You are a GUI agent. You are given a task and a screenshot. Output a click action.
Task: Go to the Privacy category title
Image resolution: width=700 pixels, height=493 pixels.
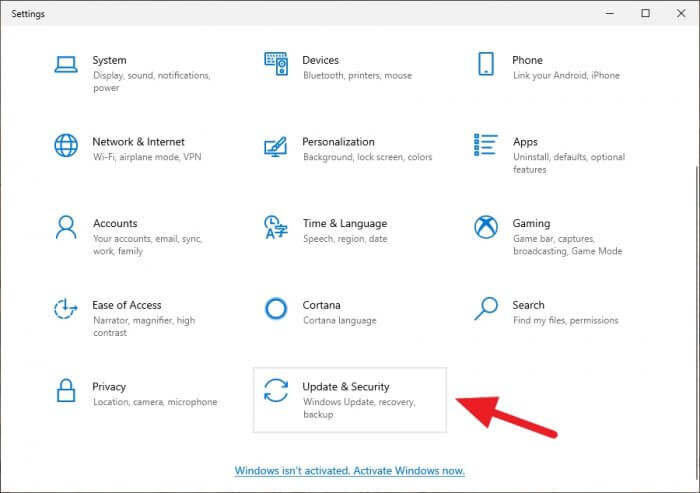(109, 387)
